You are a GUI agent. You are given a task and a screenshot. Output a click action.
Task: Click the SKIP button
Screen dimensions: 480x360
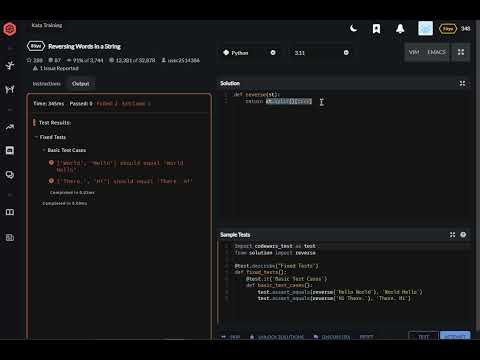pos(231,337)
